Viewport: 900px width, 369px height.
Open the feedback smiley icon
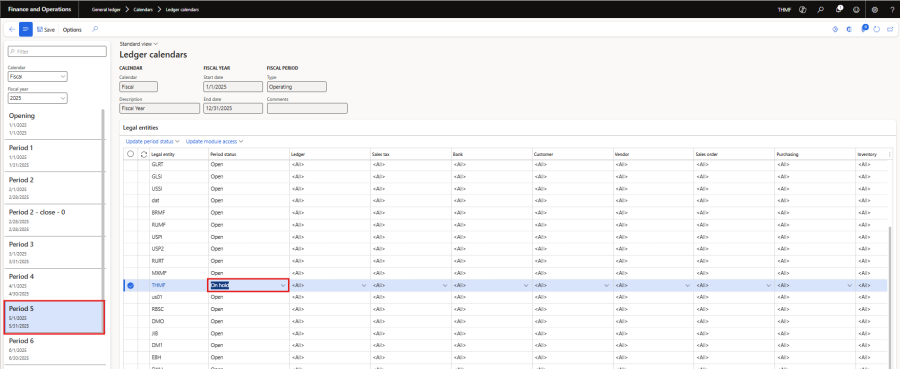(856, 10)
